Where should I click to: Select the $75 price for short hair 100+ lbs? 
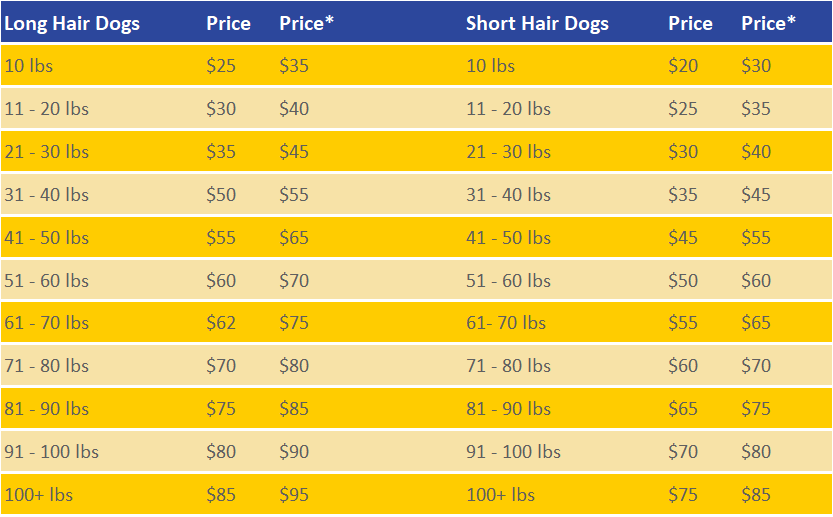683,495
